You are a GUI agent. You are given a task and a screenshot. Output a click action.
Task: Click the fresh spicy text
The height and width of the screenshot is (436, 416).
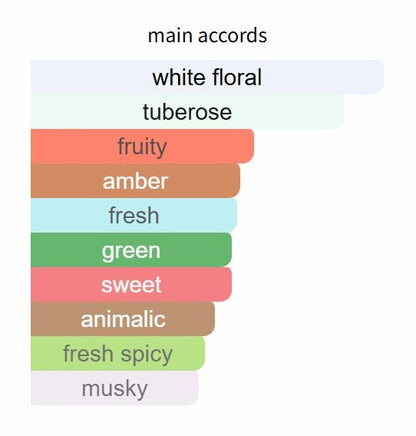118,355
